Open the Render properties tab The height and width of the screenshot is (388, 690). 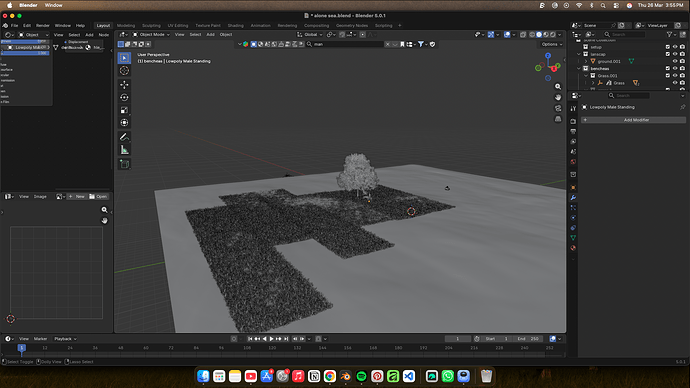click(573, 121)
